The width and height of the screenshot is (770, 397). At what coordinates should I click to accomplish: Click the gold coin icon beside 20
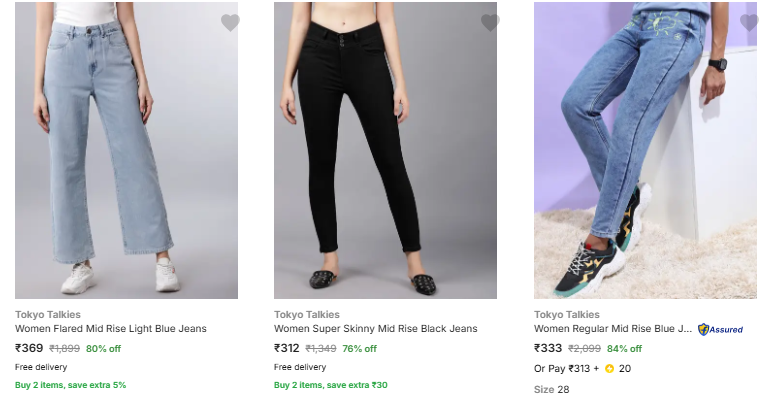click(x=609, y=369)
